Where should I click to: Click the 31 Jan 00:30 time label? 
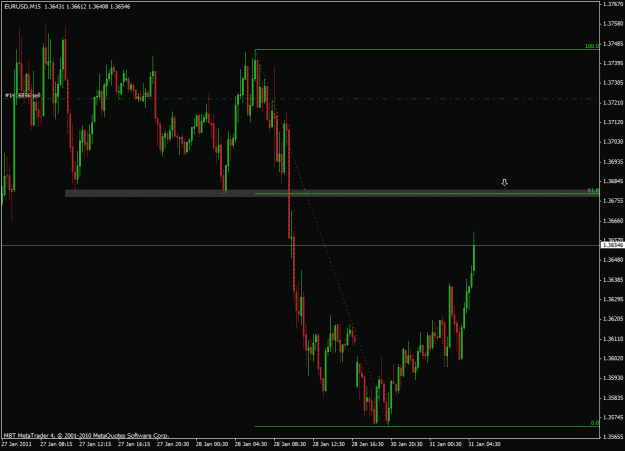[x=446, y=444]
